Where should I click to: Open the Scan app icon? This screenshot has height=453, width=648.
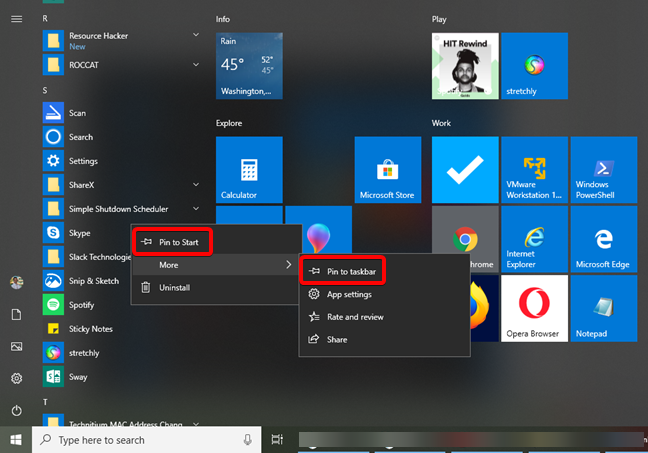coord(53,113)
